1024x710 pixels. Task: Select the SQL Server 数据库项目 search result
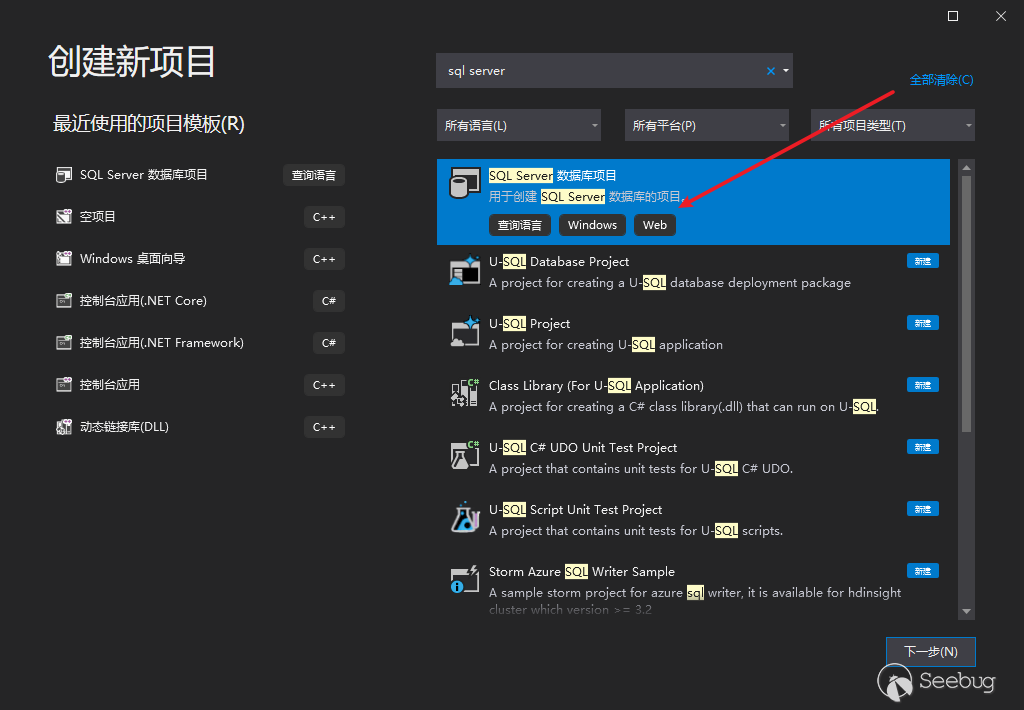(694, 202)
